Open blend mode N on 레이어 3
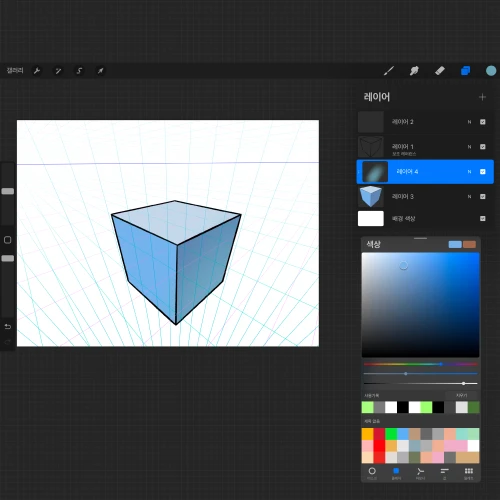The image size is (500, 500). (469, 196)
